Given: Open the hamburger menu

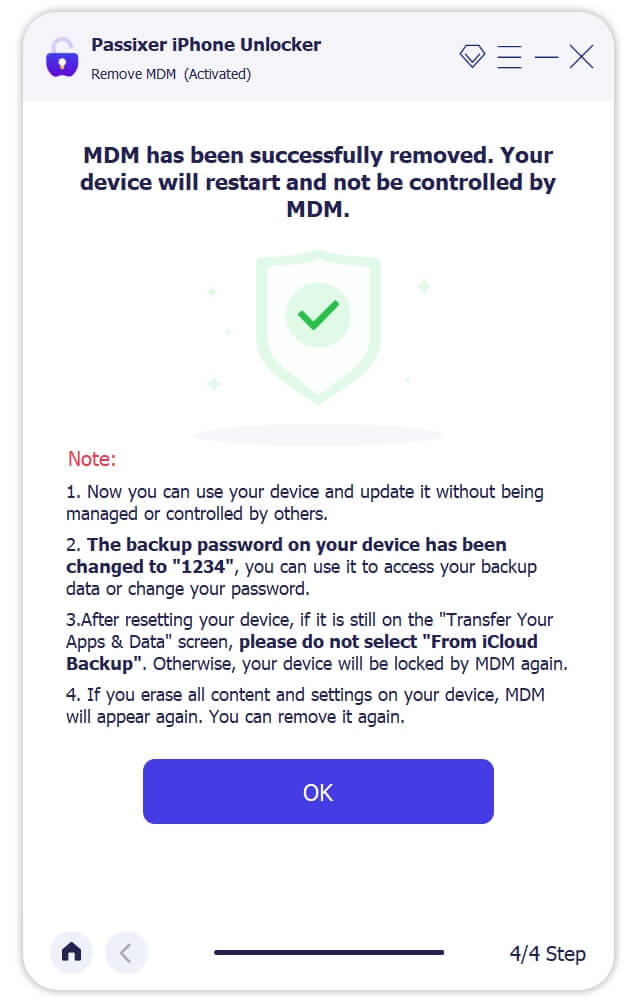Looking at the screenshot, I should coord(509,57).
